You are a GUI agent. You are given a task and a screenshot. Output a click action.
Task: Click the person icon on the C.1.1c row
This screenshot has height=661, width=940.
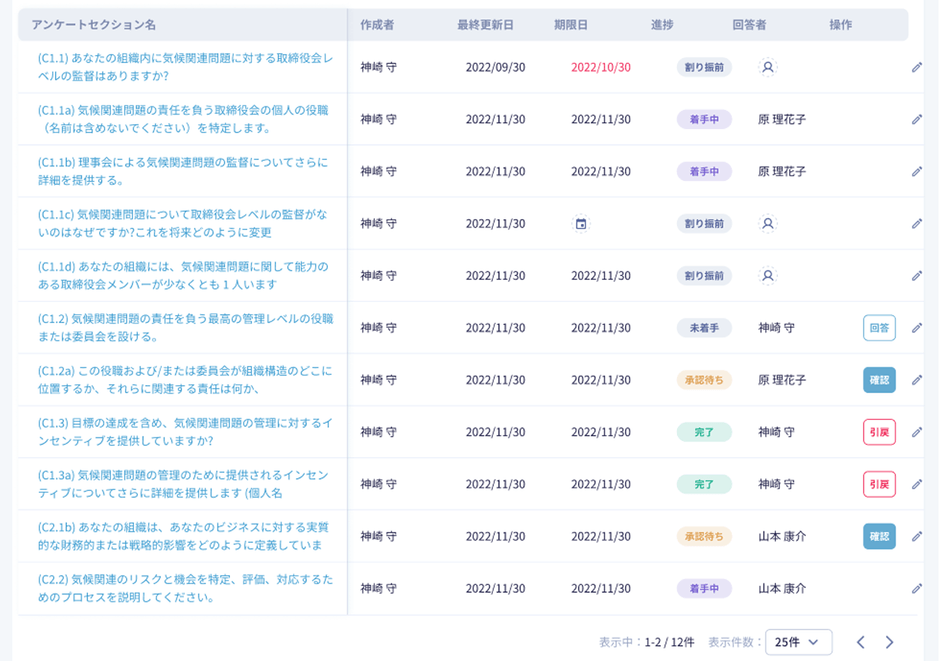click(766, 224)
